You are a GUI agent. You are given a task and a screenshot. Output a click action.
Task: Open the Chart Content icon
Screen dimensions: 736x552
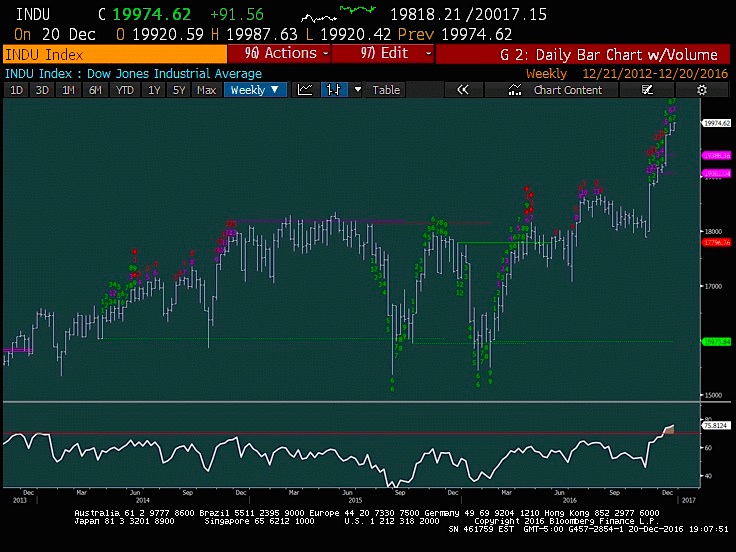click(x=515, y=90)
